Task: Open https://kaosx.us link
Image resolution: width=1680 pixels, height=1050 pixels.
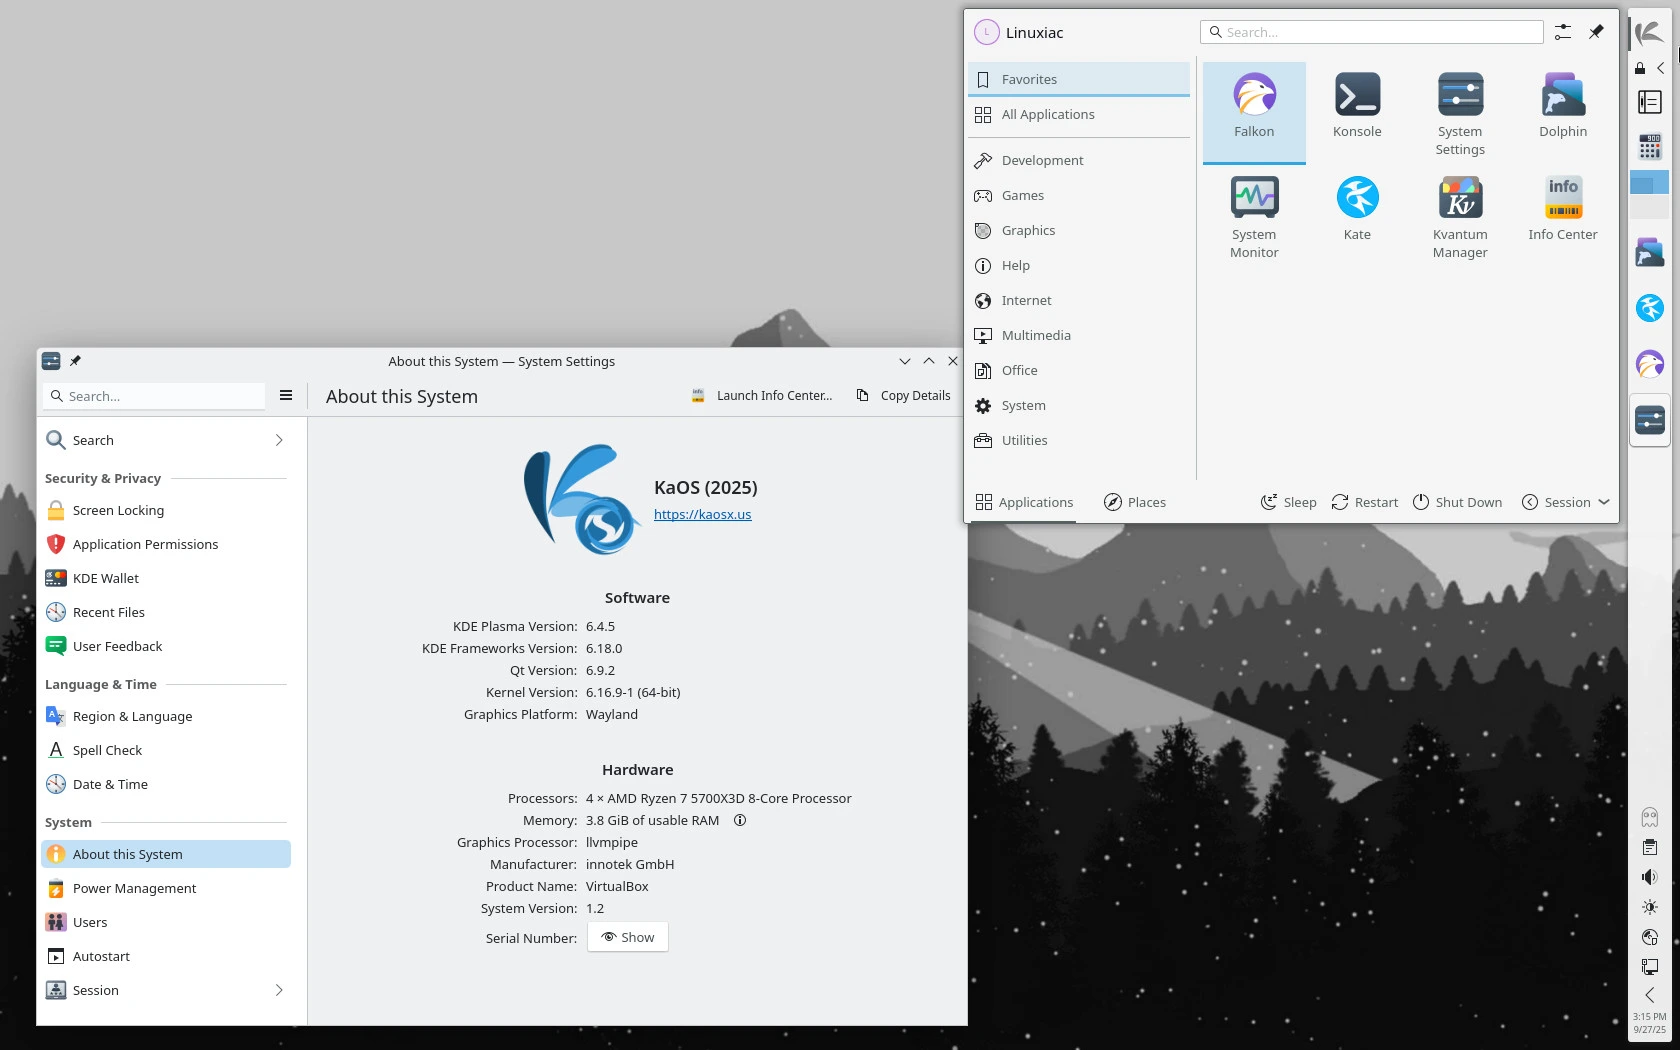Action: click(x=702, y=514)
